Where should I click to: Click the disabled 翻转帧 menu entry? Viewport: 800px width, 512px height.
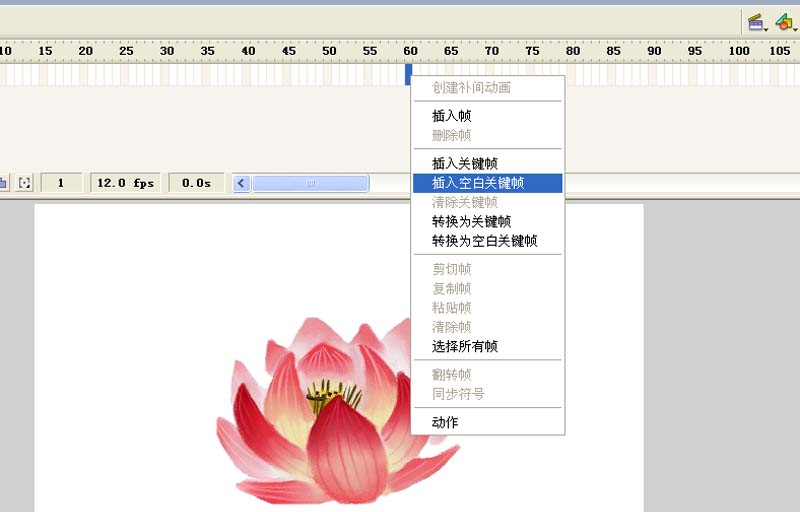point(487,374)
